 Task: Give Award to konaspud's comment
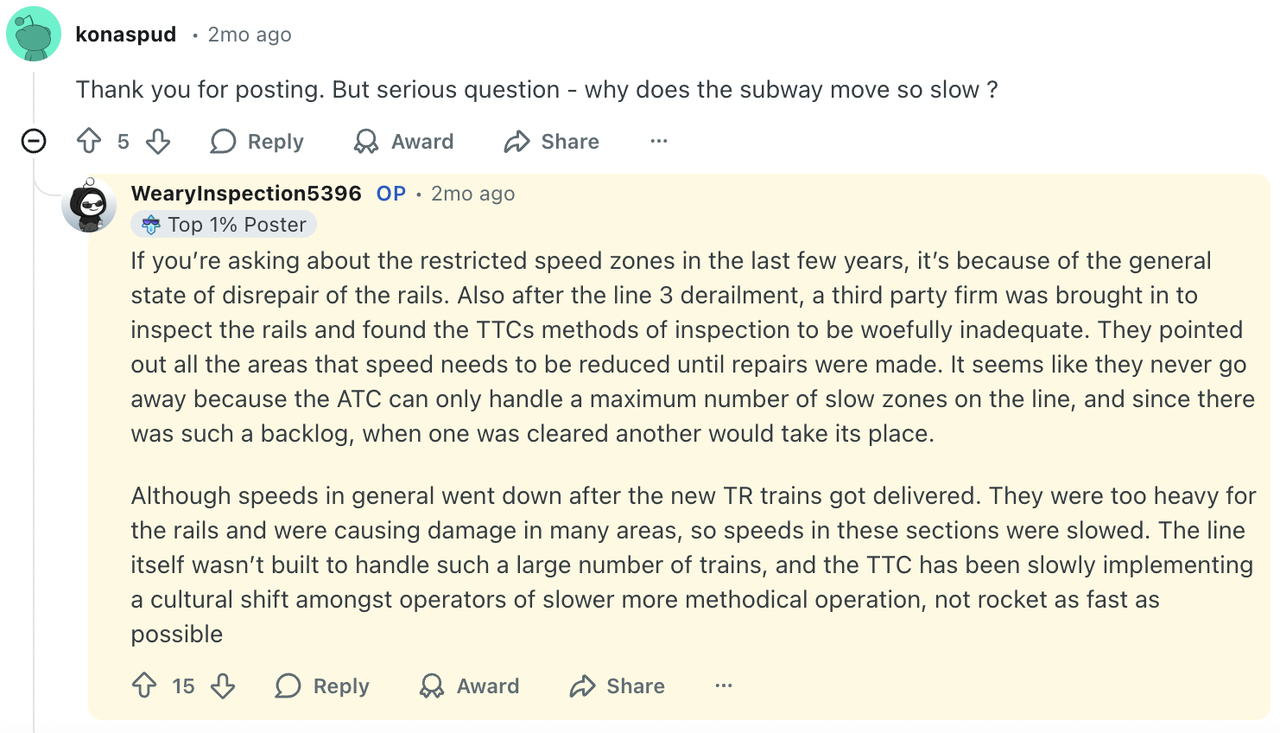pos(404,141)
